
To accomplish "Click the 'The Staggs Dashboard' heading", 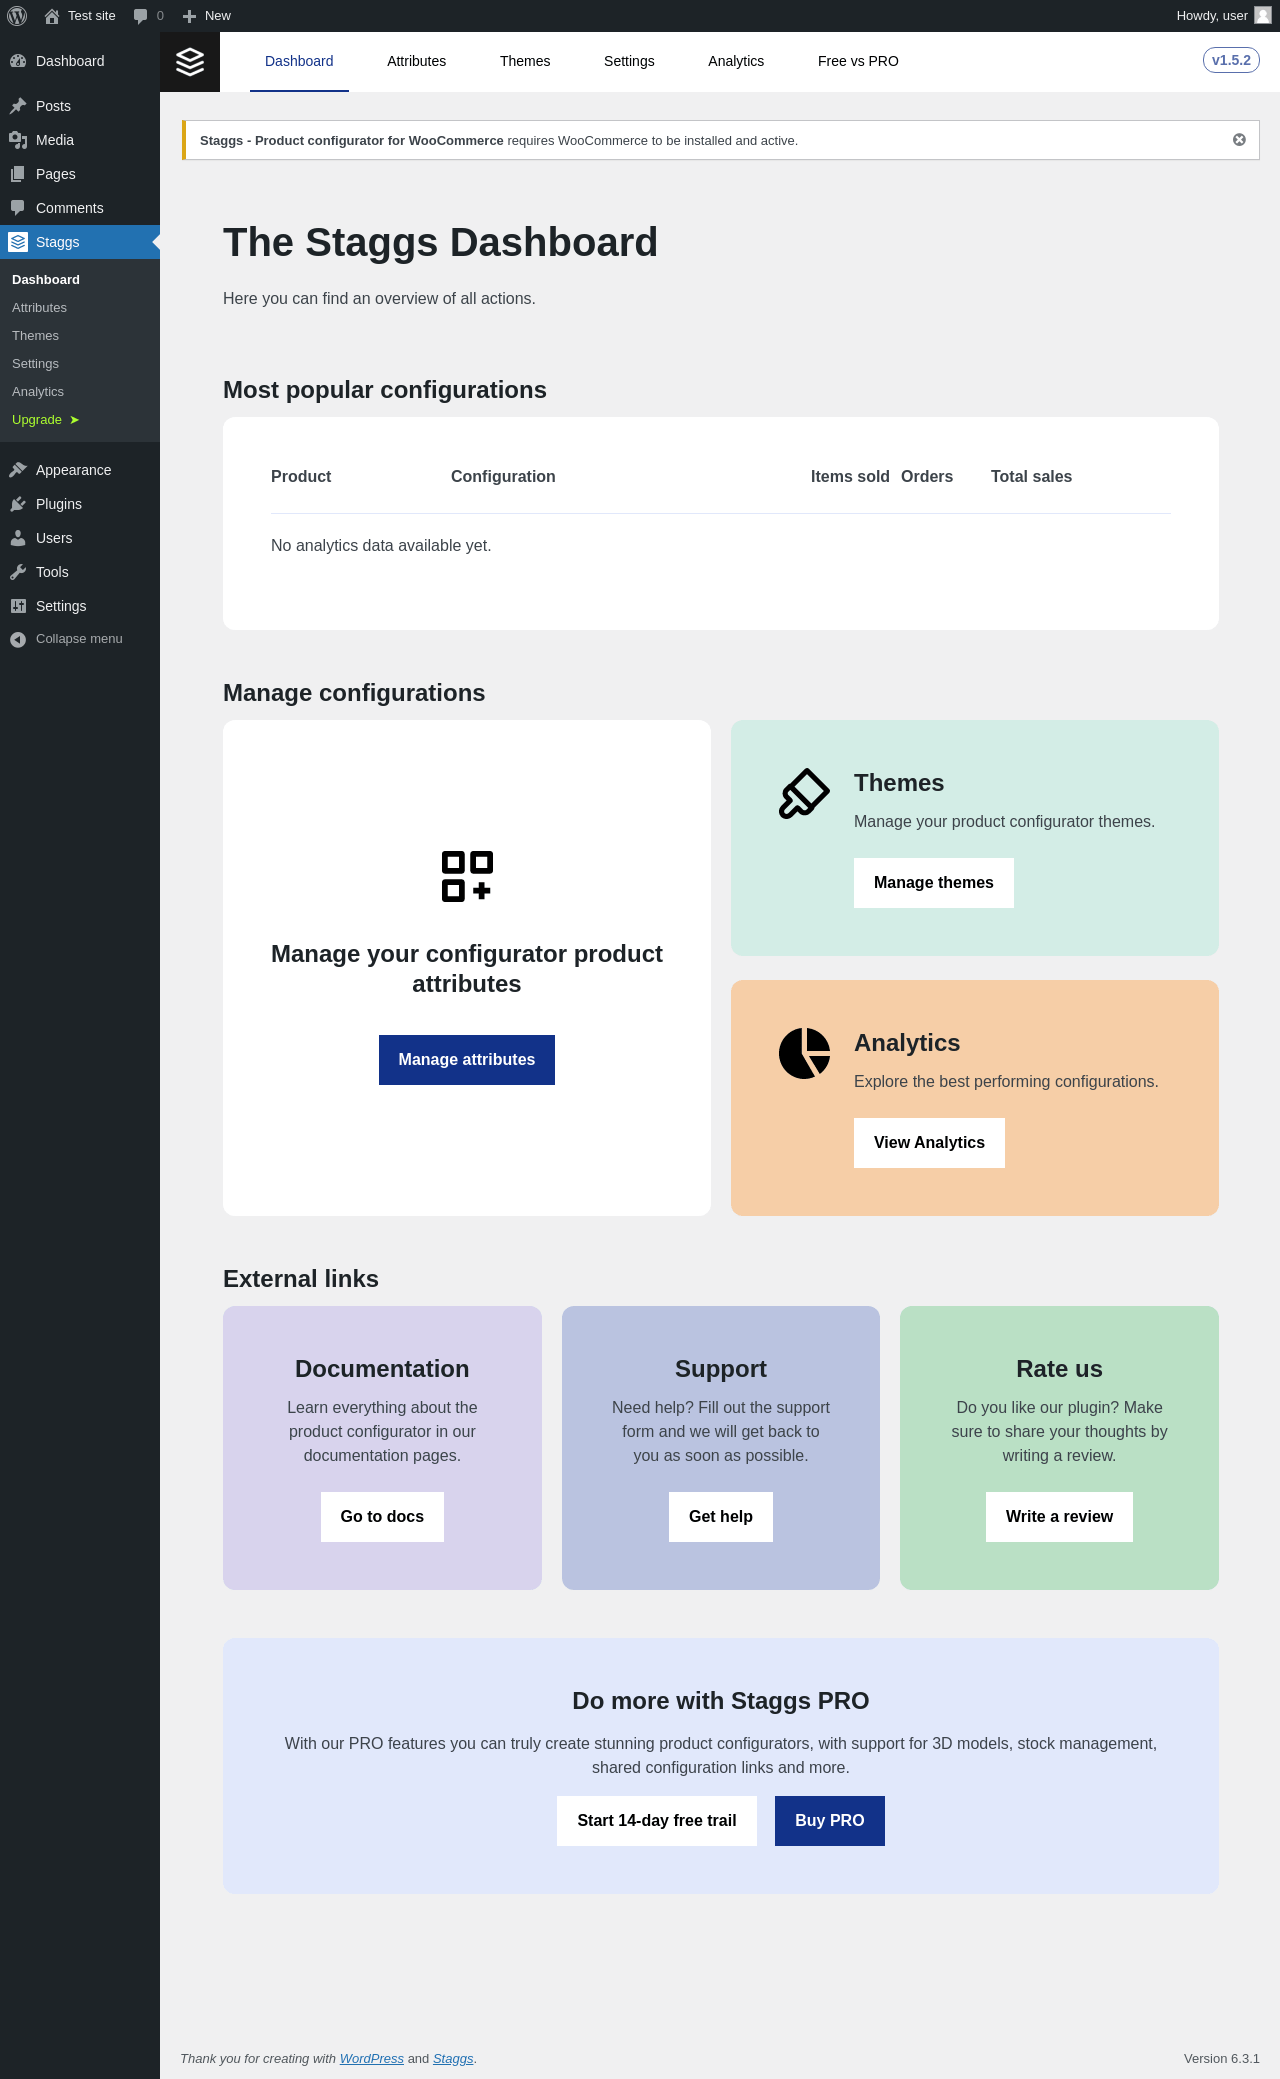I will coord(440,243).
